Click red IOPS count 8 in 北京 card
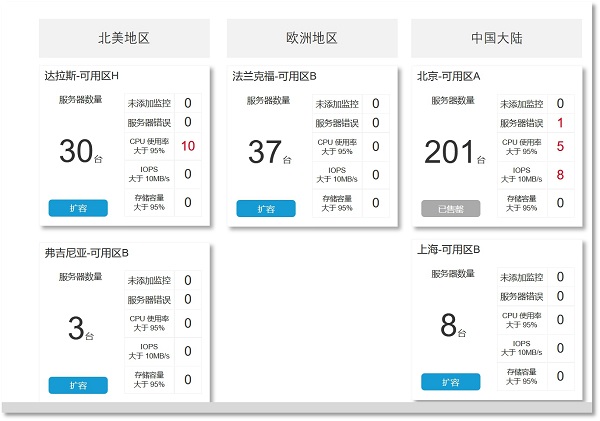600x421 pixels. (560, 175)
